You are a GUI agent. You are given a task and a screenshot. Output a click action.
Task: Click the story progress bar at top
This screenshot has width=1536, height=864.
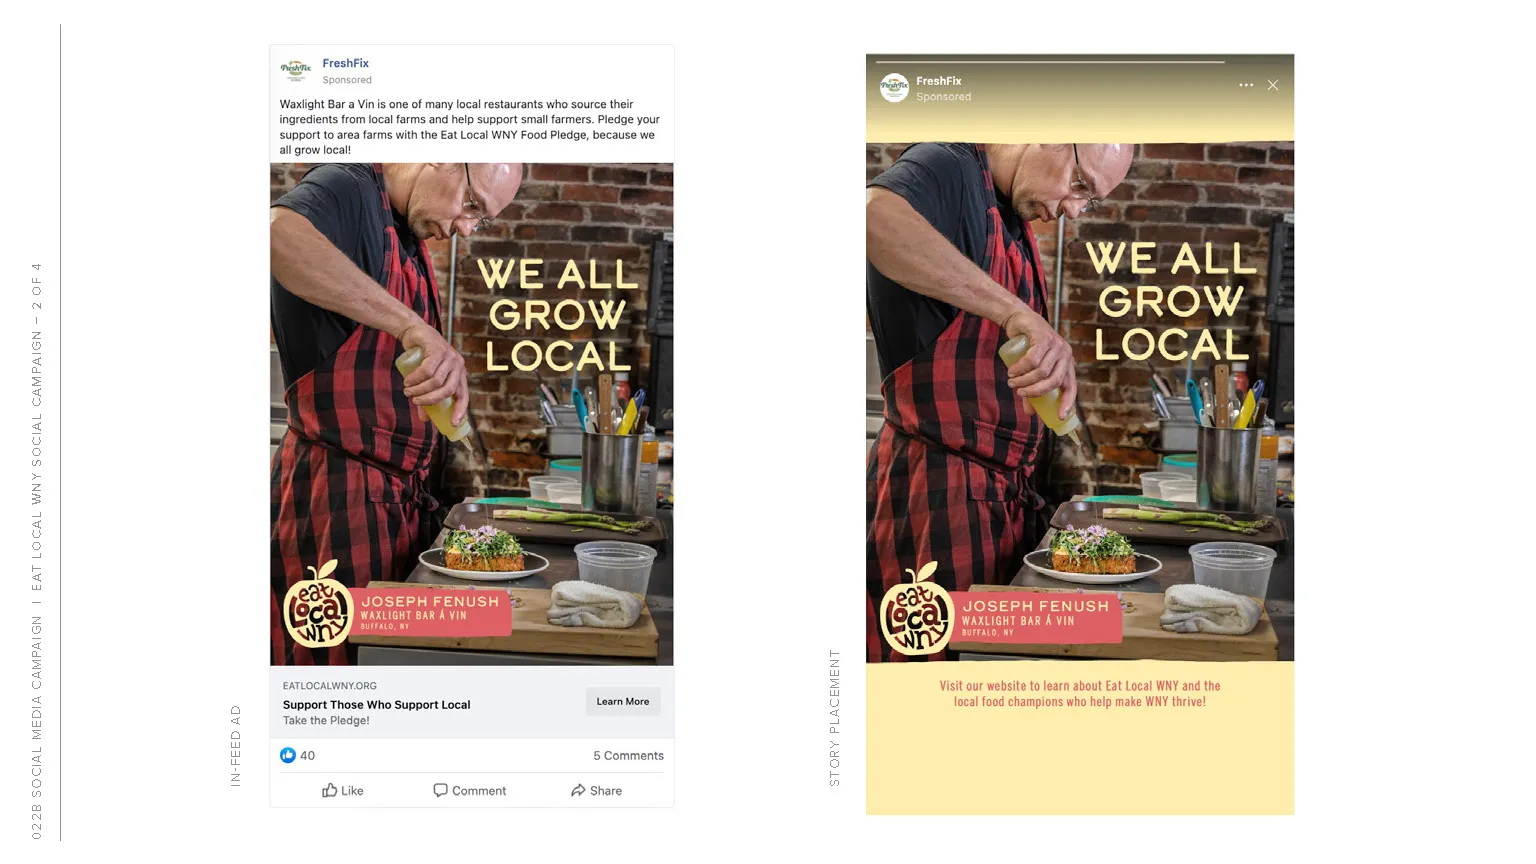point(1051,62)
